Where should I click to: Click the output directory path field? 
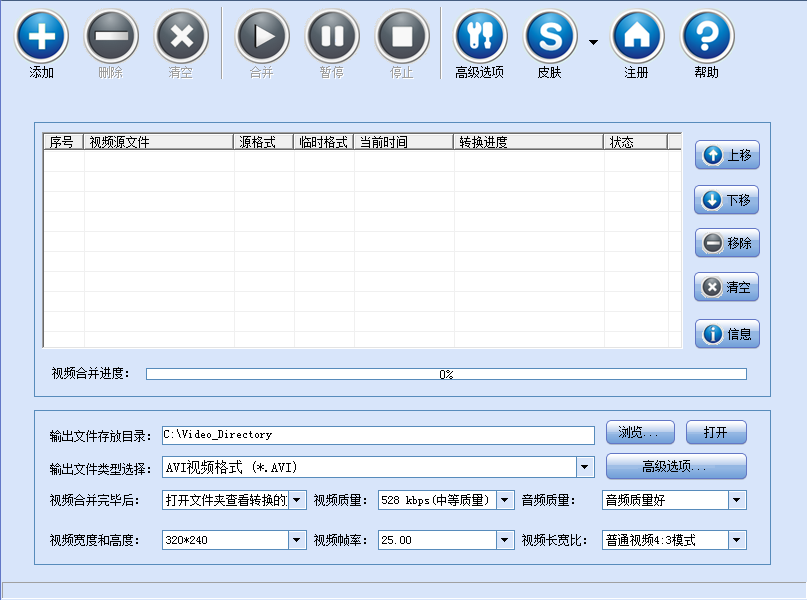coord(378,435)
